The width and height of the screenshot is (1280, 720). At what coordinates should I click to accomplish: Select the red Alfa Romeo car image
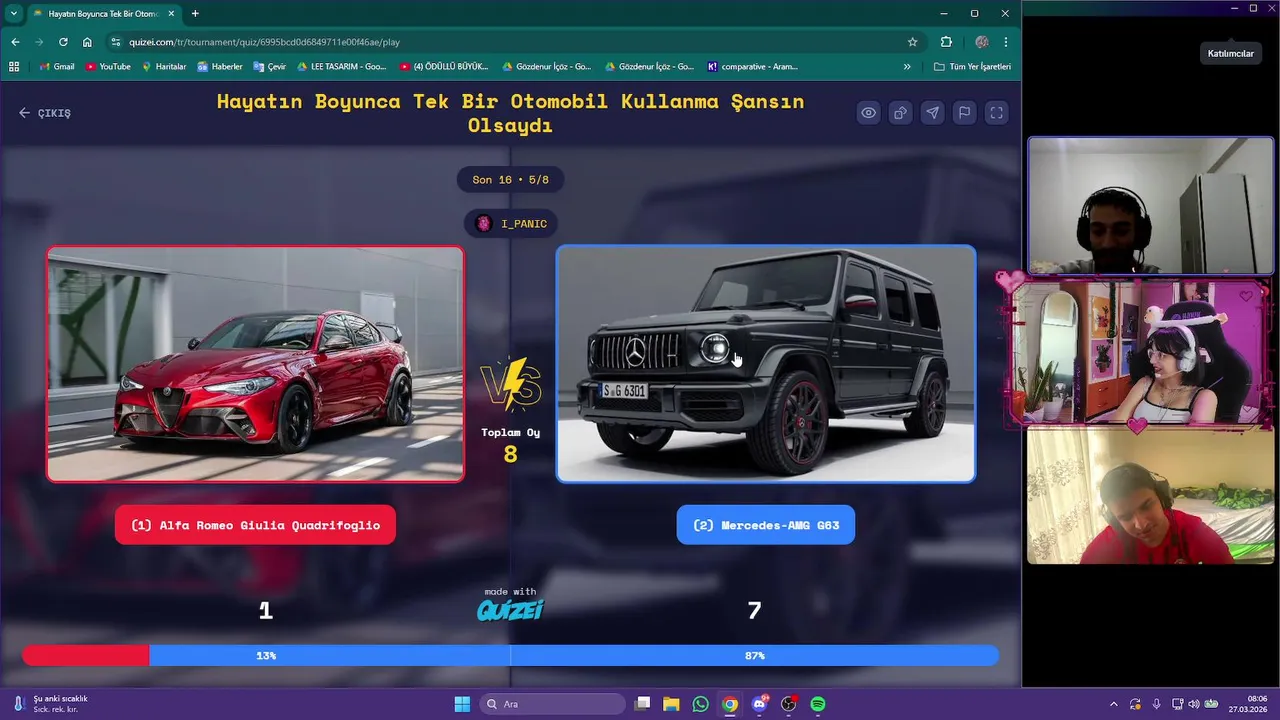pos(255,364)
